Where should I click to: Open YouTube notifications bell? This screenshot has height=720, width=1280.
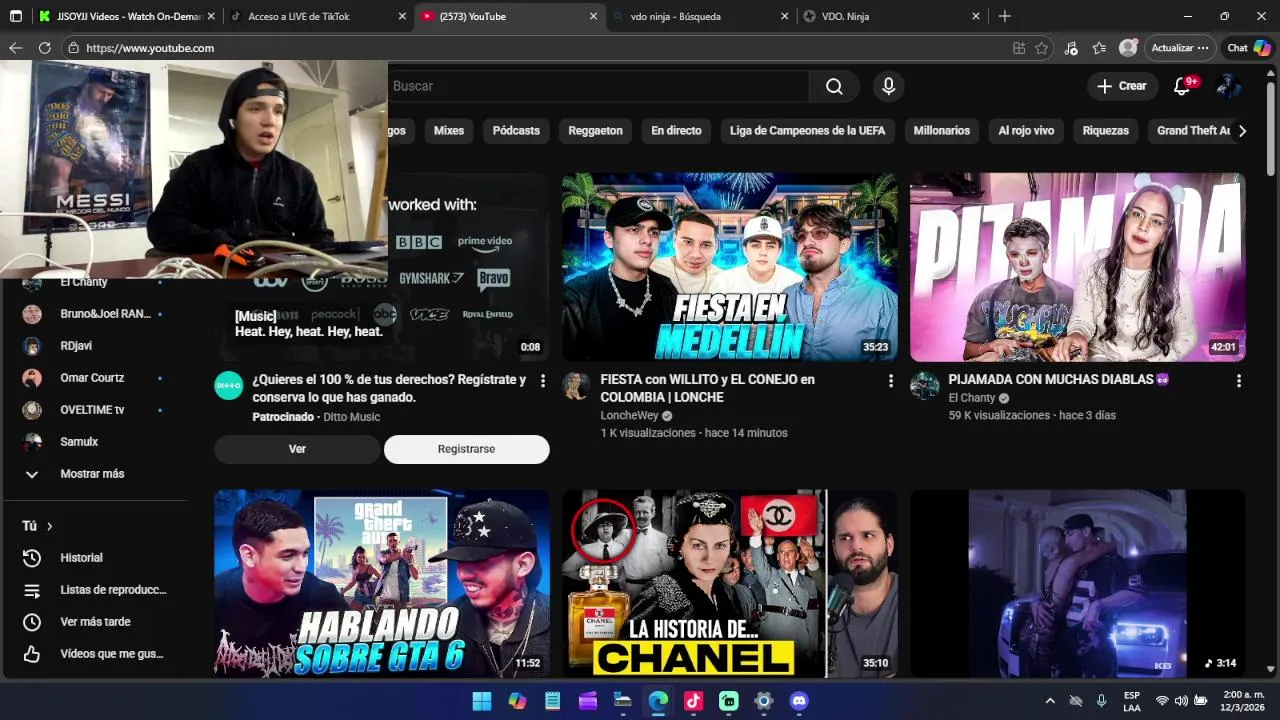click(1182, 86)
